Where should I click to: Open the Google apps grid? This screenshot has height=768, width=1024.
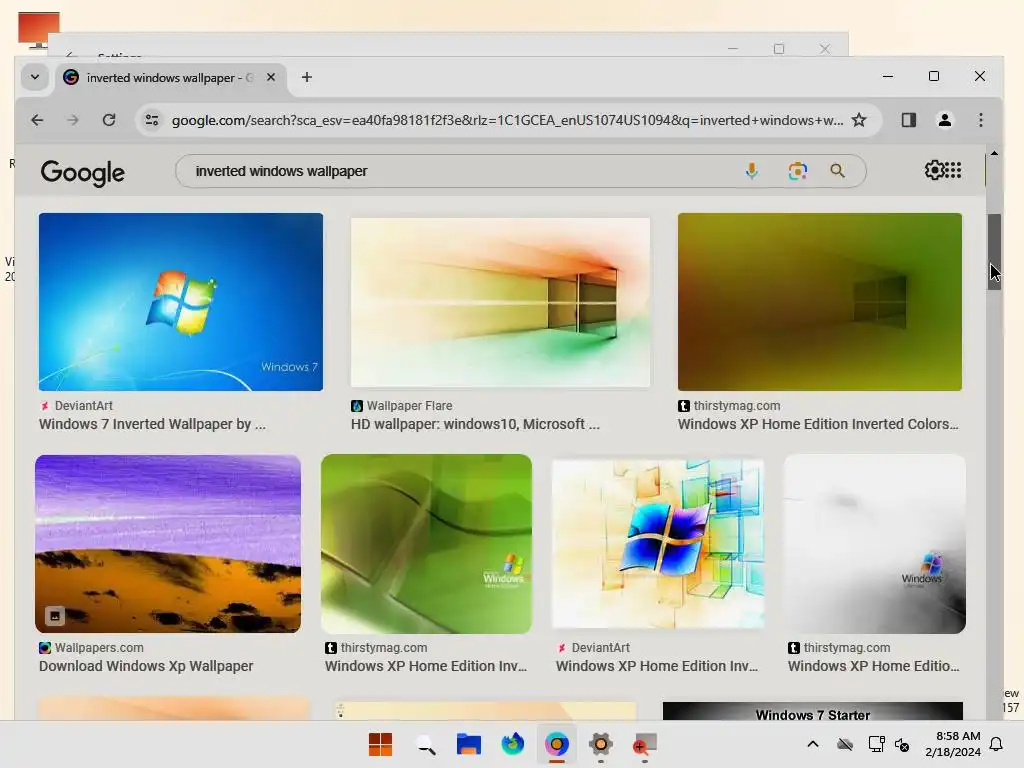coord(953,170)
